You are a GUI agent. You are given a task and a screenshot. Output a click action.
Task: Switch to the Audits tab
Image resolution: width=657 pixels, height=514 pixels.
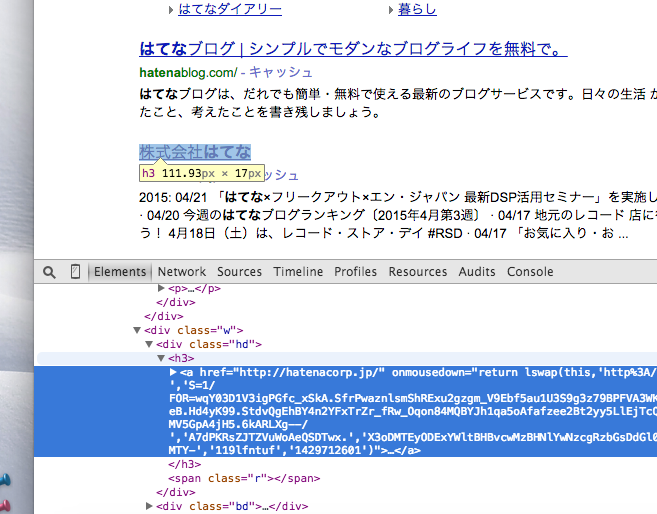[477, 271]
